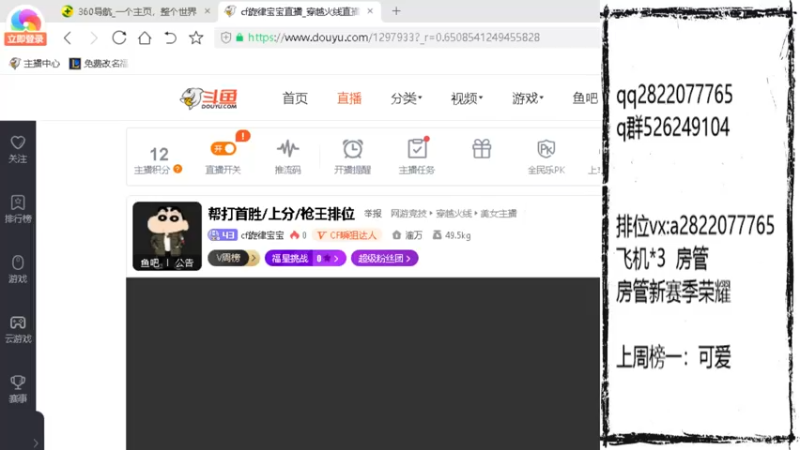Reload the page with refresh icon
This screenshot has width=800, height=450.
coord(119,37)
